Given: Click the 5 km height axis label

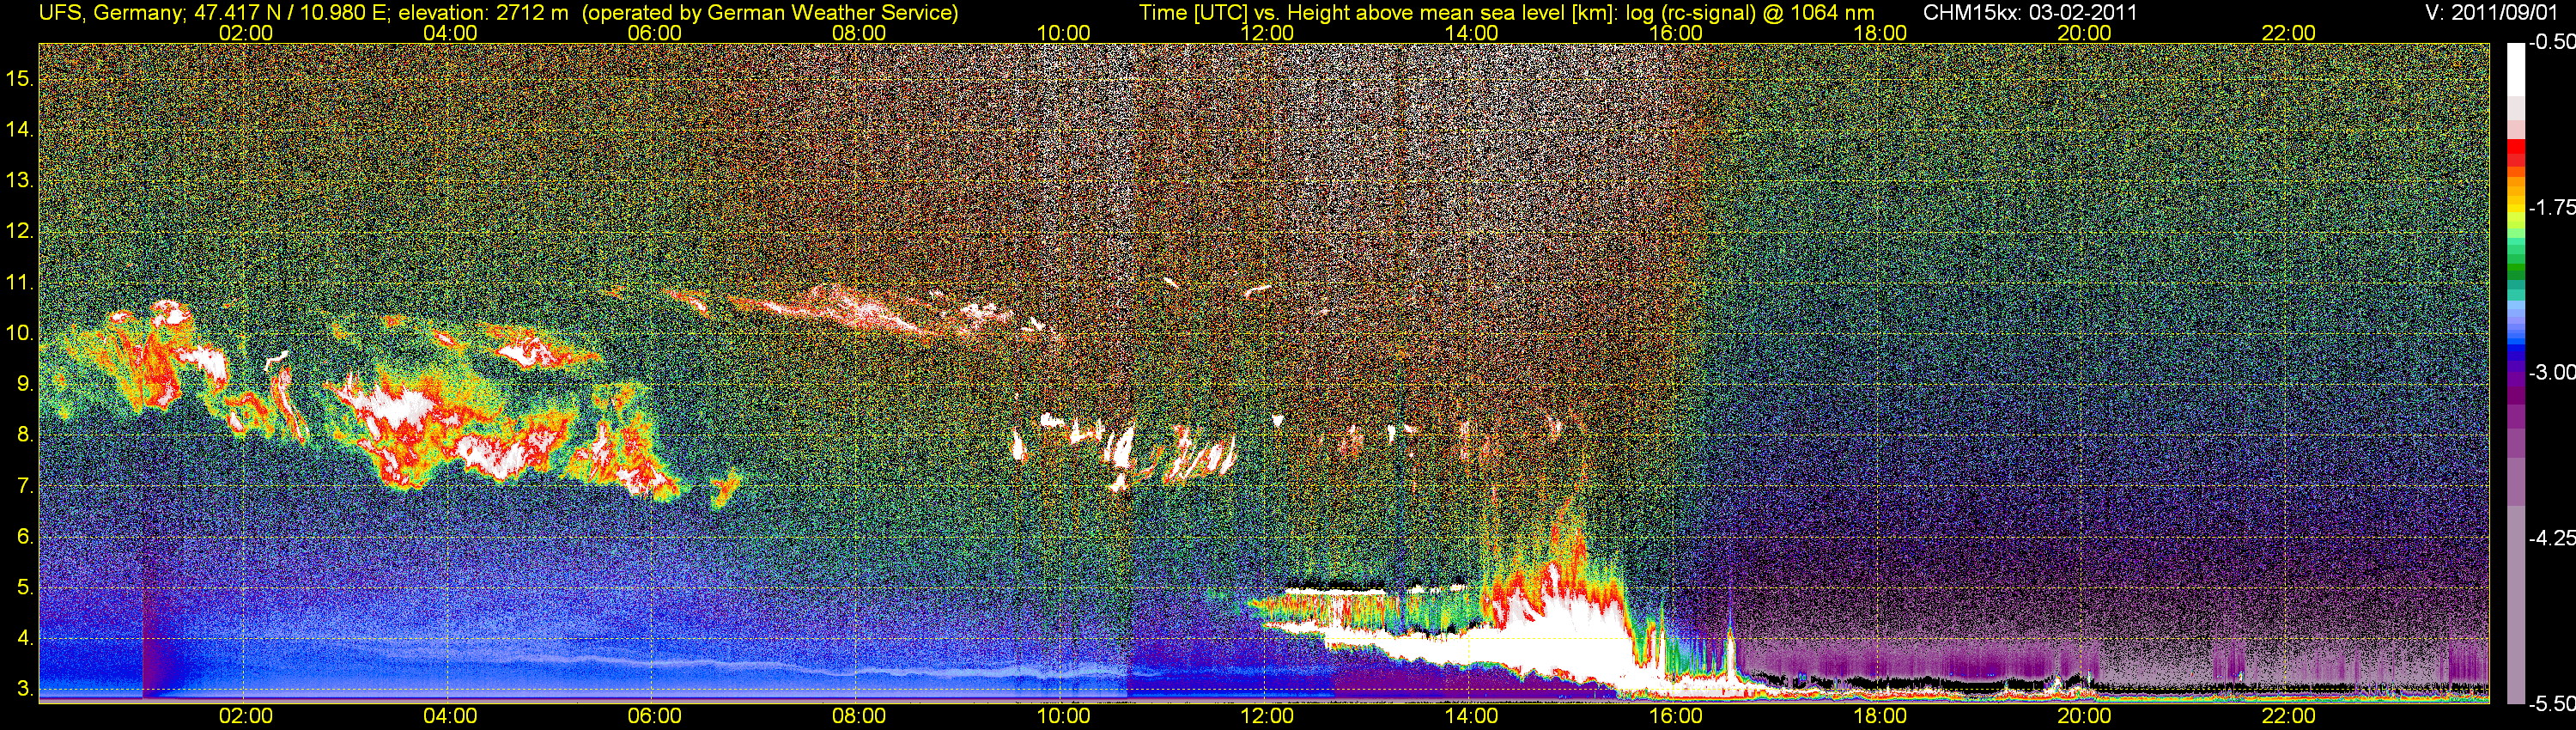Looking at the screenshot, I should coord(24,588).
